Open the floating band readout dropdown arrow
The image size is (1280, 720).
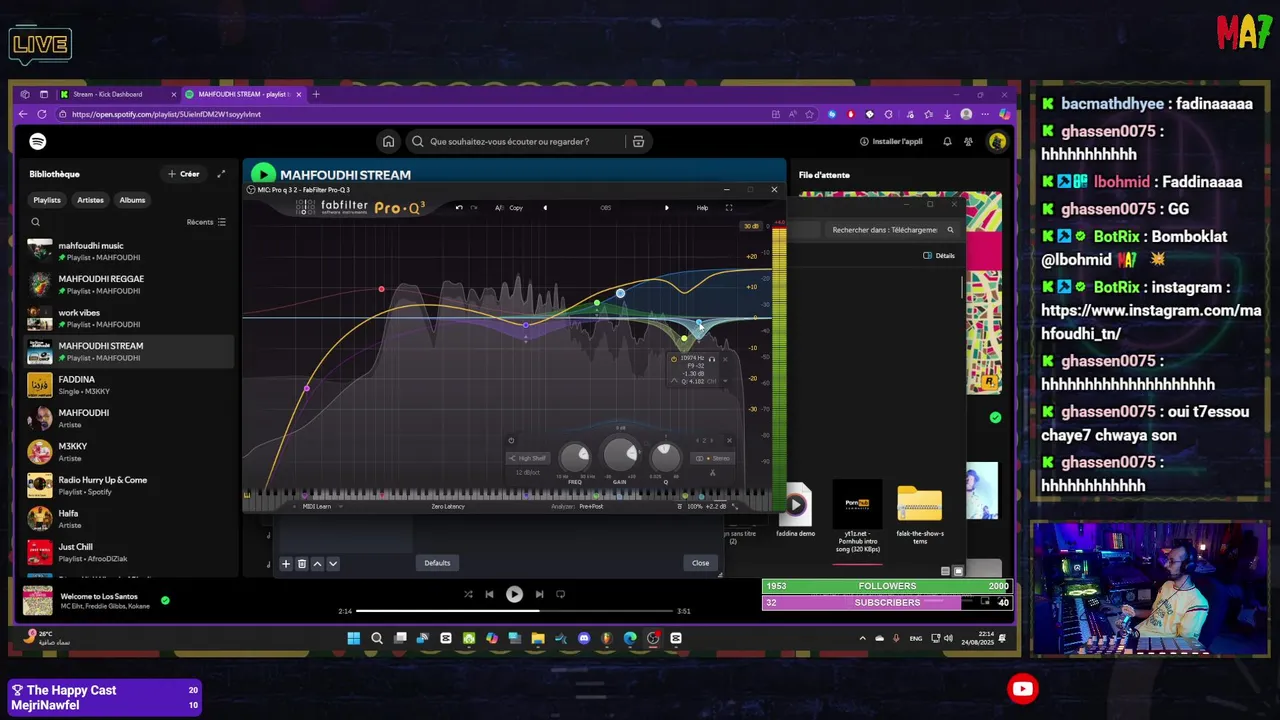[x=725, y=381]
